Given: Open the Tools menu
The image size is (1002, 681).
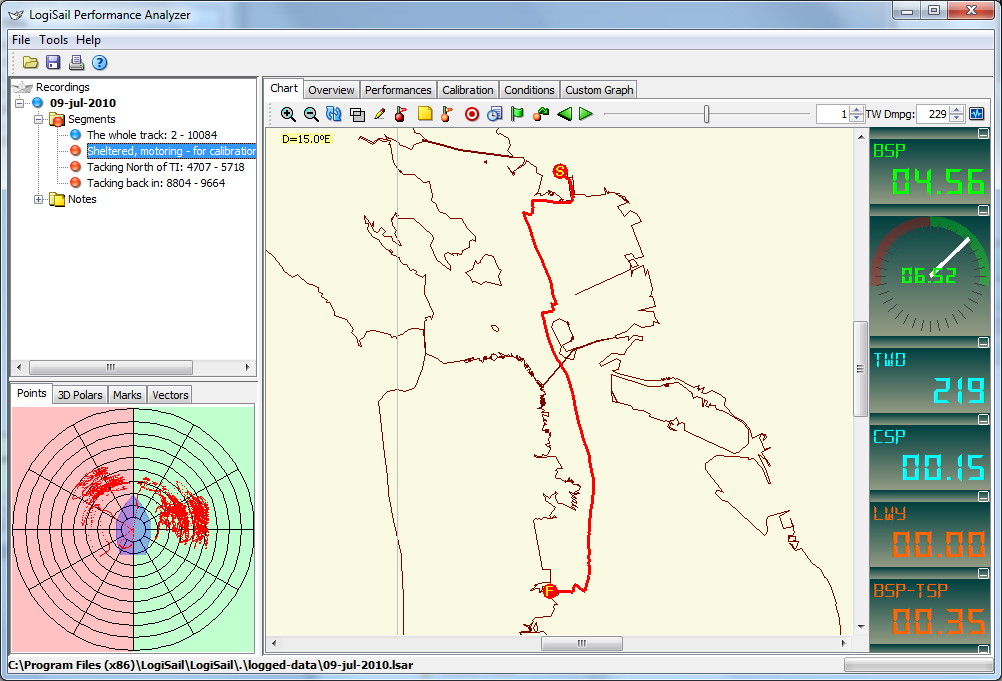Looking at the screenshot, I should pyautogui.click(x=54, y=40).
